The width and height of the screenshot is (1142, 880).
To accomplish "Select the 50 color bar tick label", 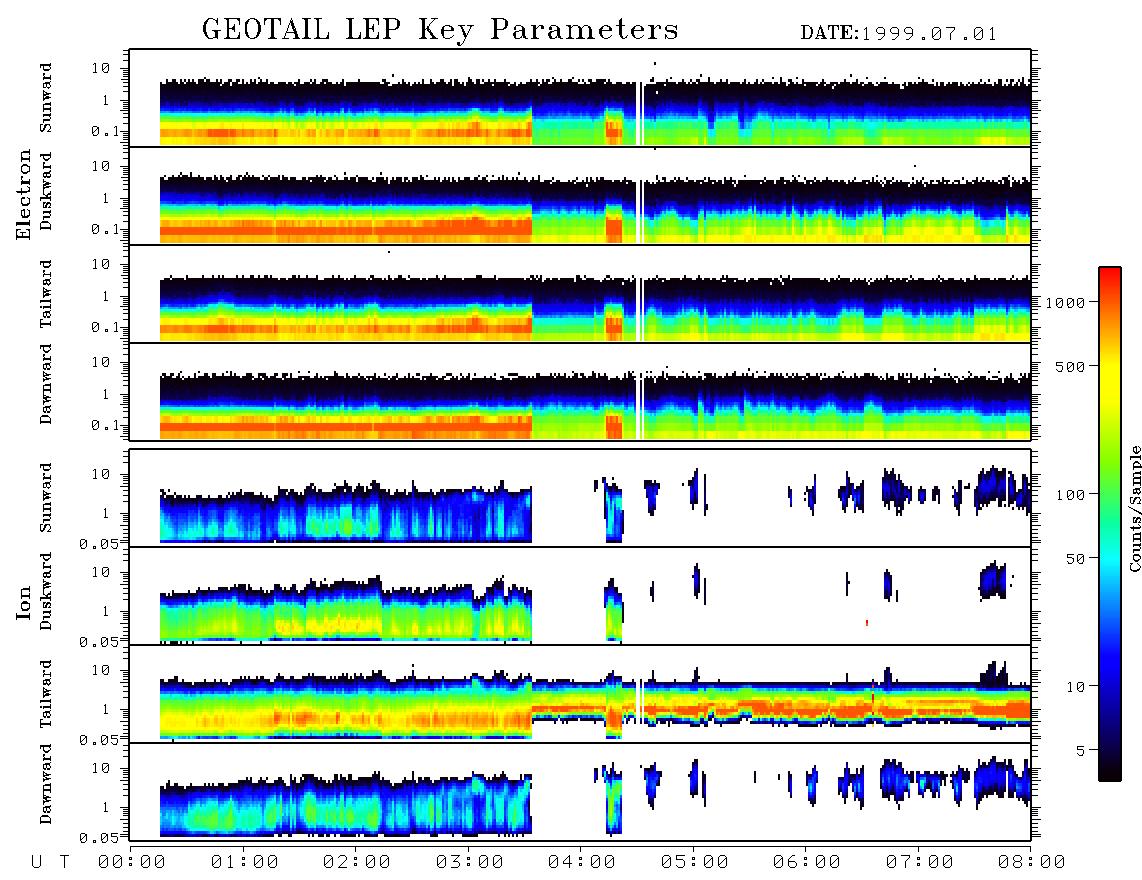I will 1076,559.
